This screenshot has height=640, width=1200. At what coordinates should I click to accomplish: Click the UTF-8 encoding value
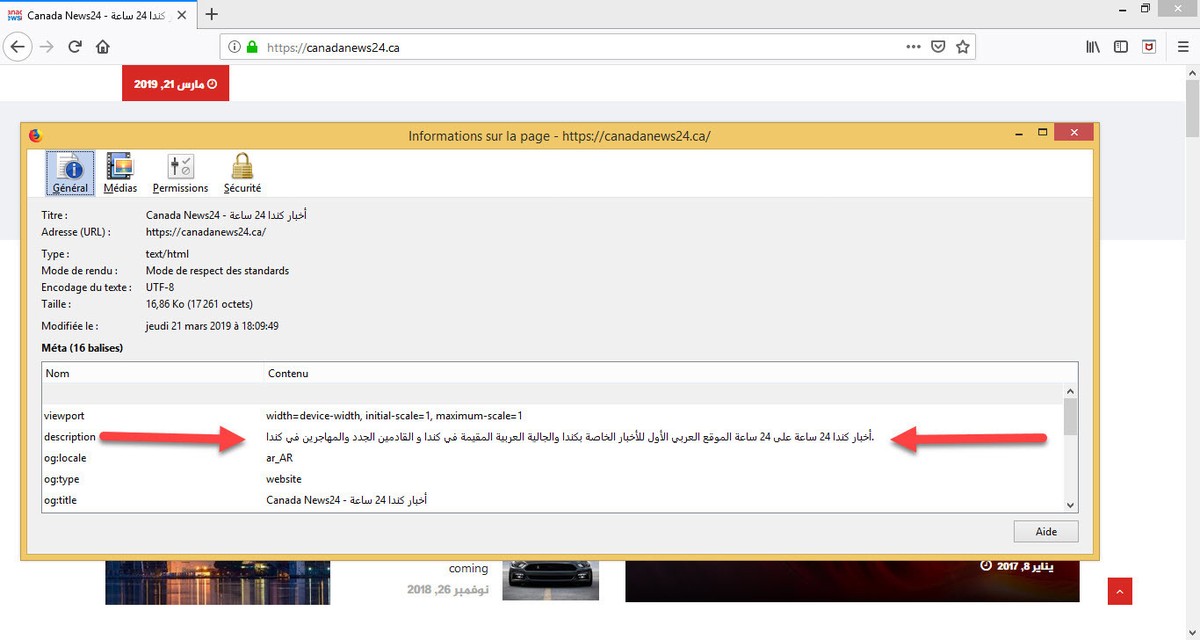pos(160,287)
